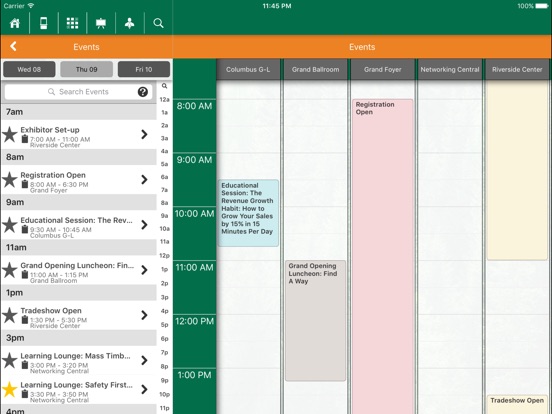
Task: Unfavorite the Learning Lounge: Safety First star
Action: [x=10, y=389]
